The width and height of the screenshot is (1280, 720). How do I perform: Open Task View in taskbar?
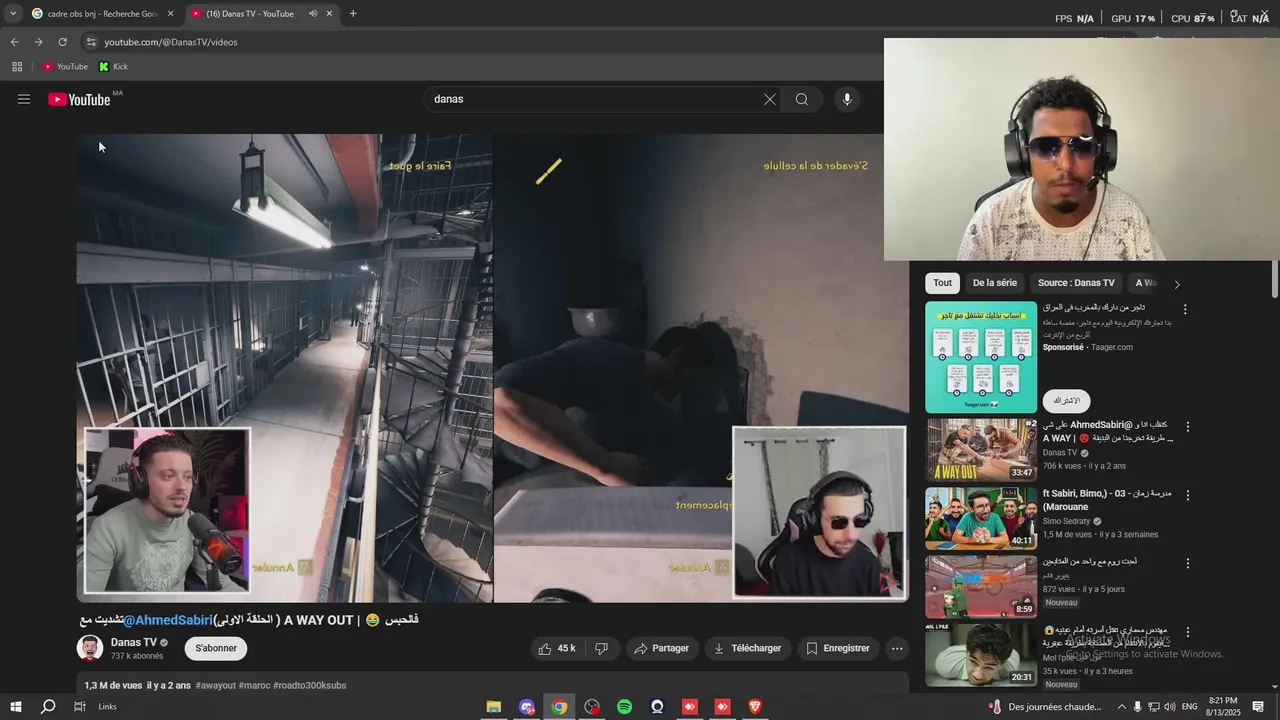coord(79,707)
